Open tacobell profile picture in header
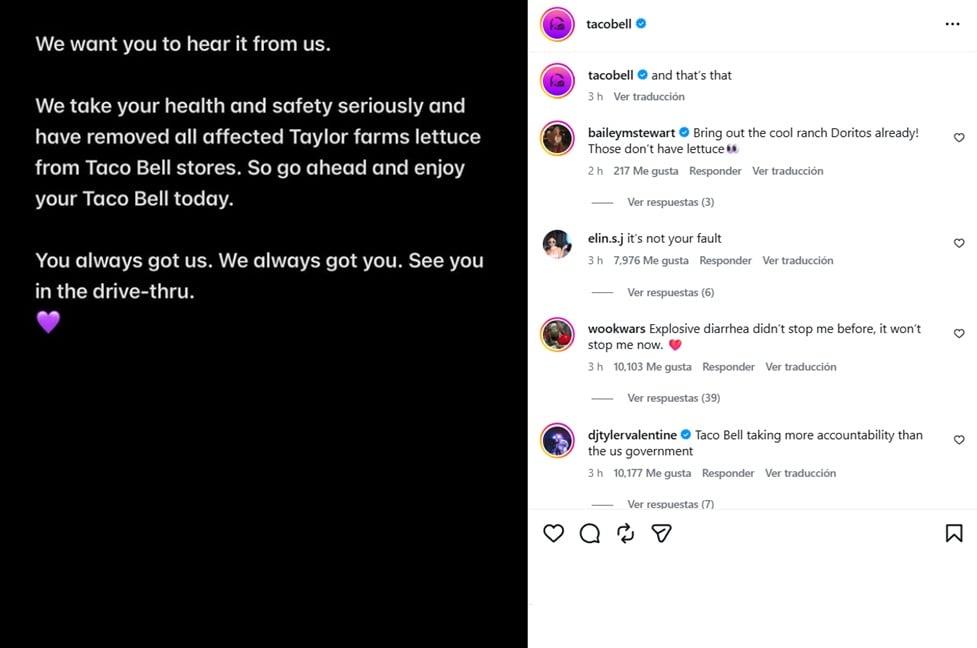Screen dimensions: 977x648 tap(557, 24)
